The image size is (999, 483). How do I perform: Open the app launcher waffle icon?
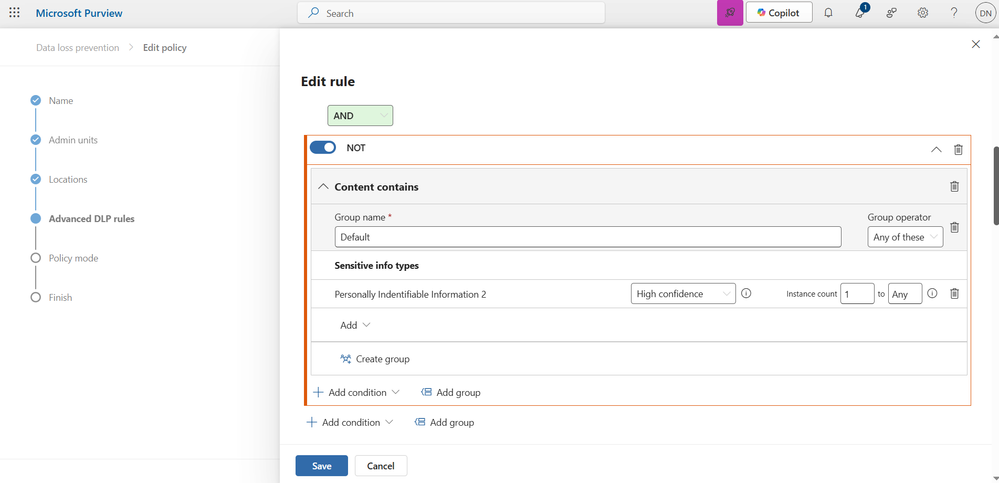click(15, 13)
